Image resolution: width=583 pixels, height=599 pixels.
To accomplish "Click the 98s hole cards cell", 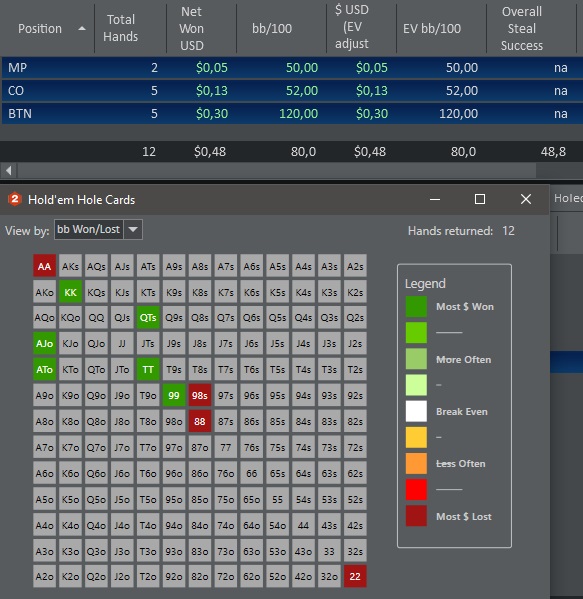I will click(x=200, y=395).
